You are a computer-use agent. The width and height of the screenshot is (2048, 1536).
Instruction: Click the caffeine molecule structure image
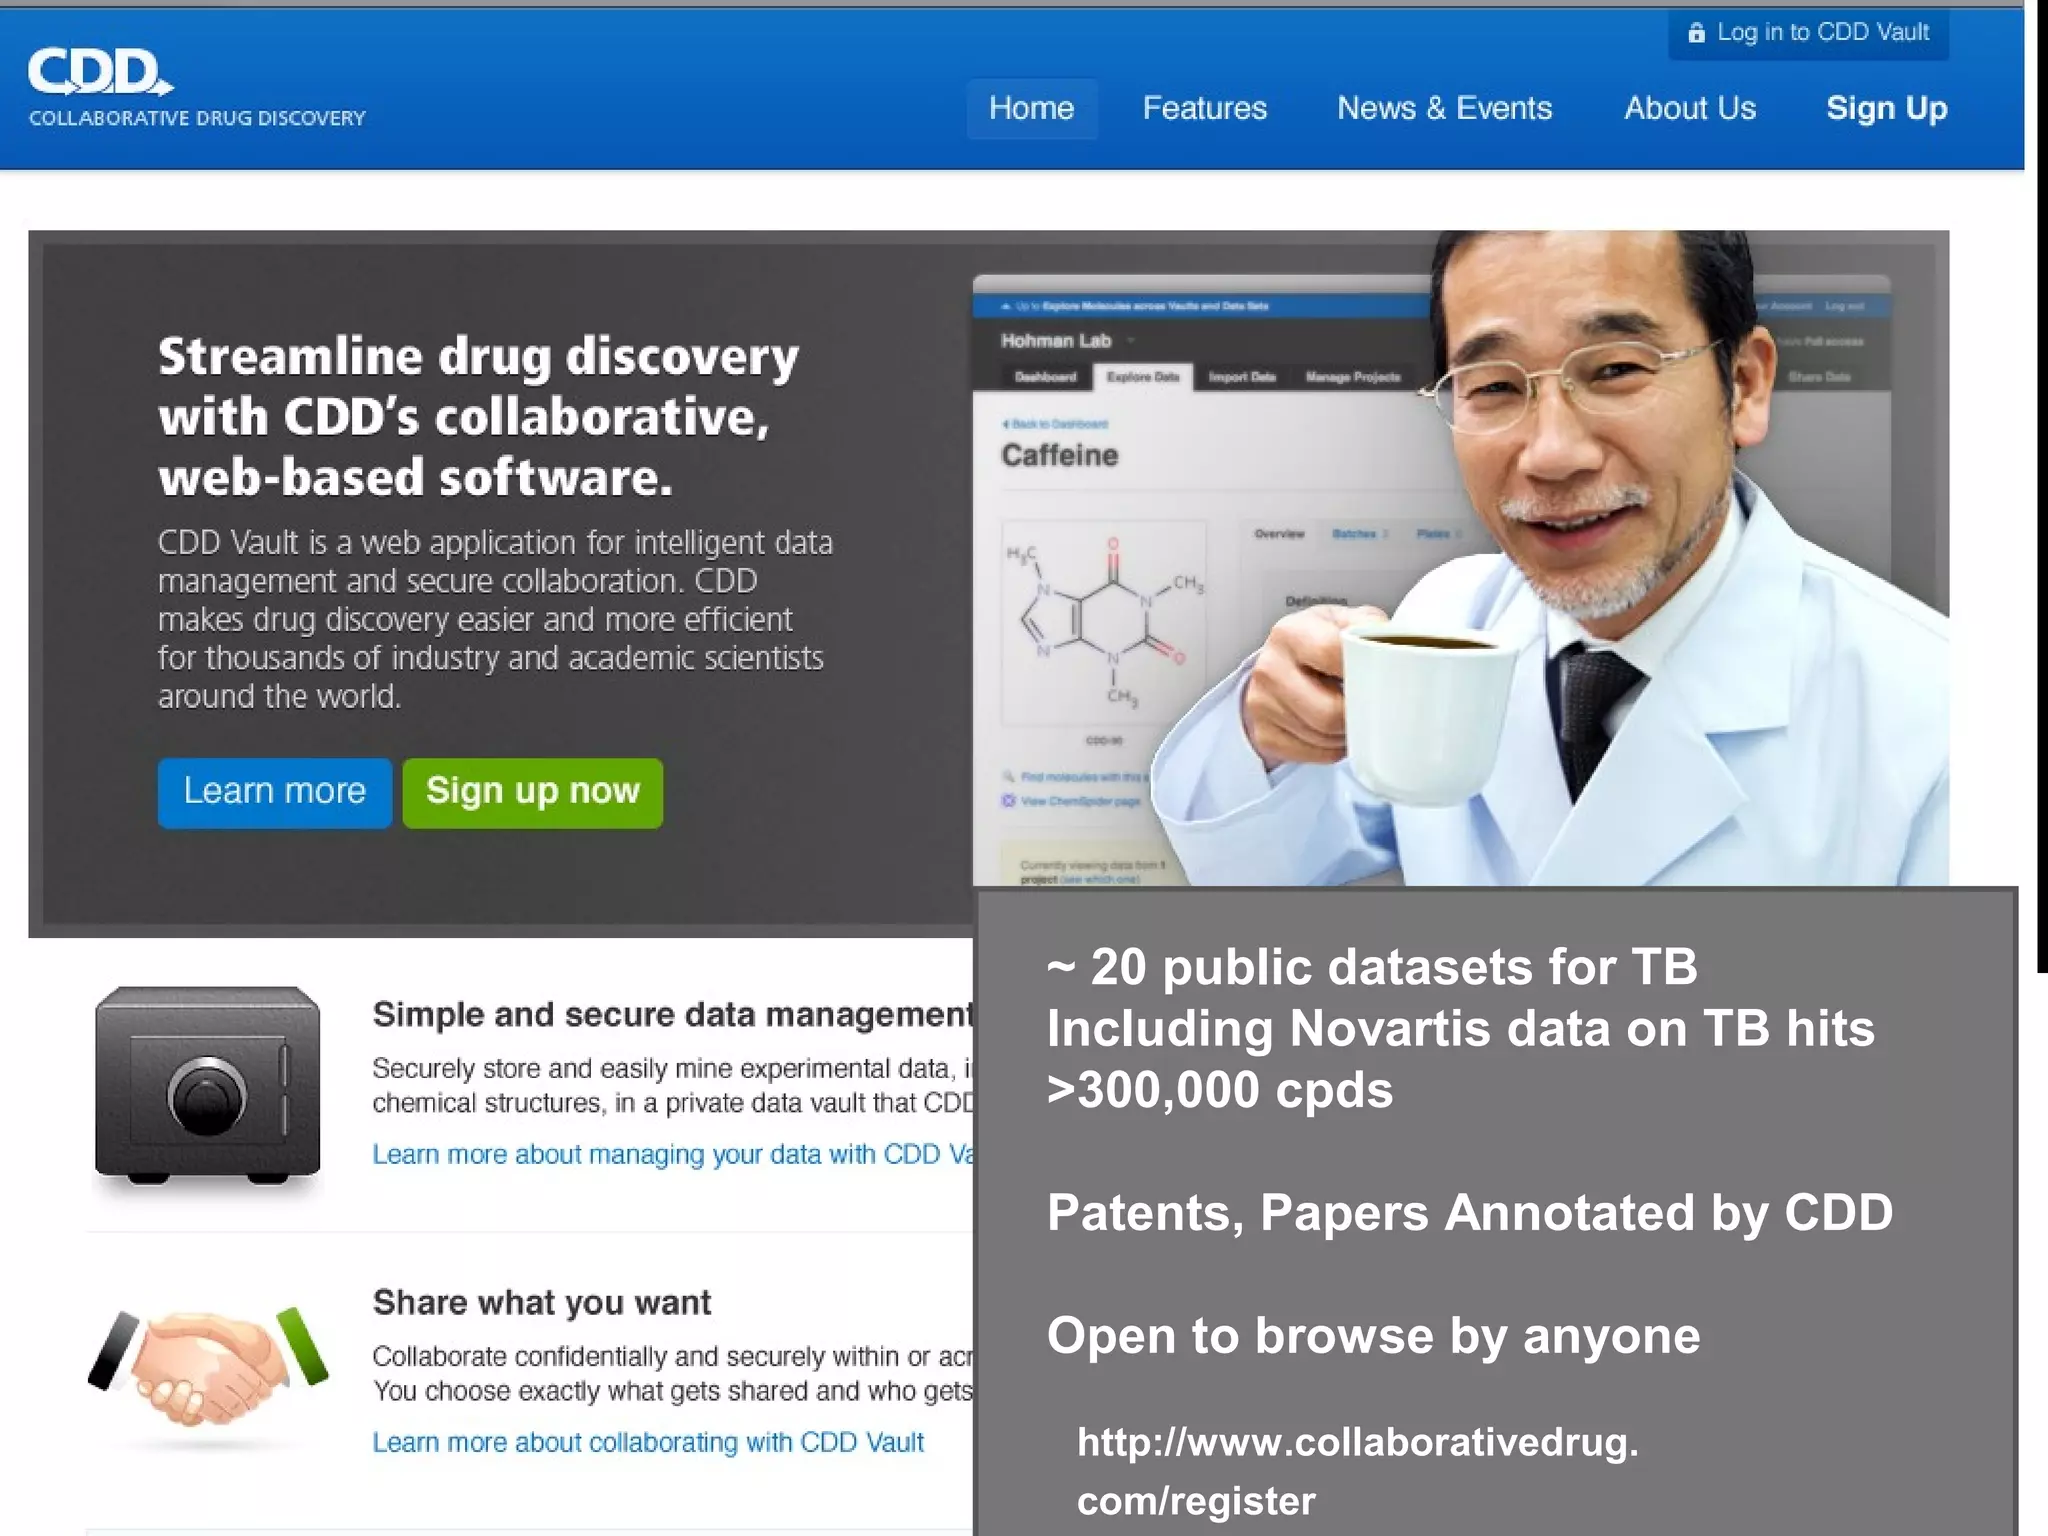click(1105, 624)
